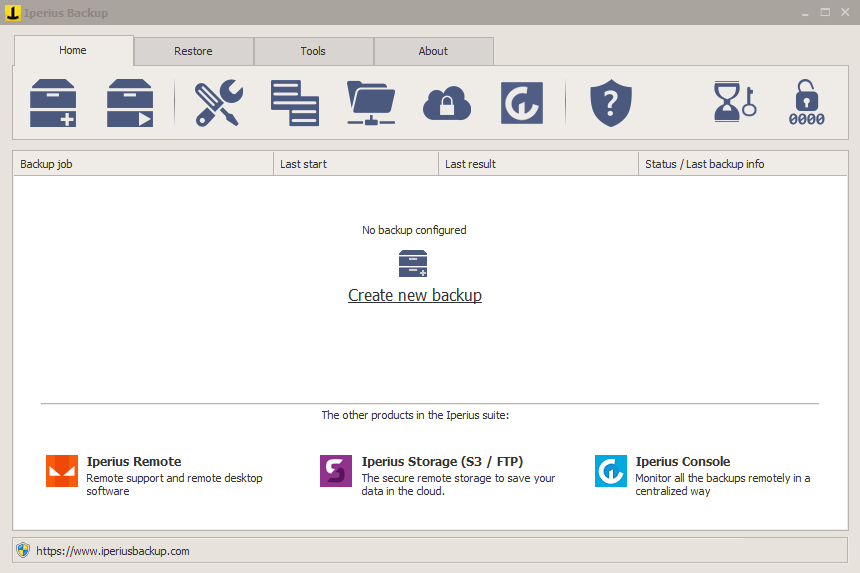Open the Iperius Console toolbar icon

coord(522,103)
